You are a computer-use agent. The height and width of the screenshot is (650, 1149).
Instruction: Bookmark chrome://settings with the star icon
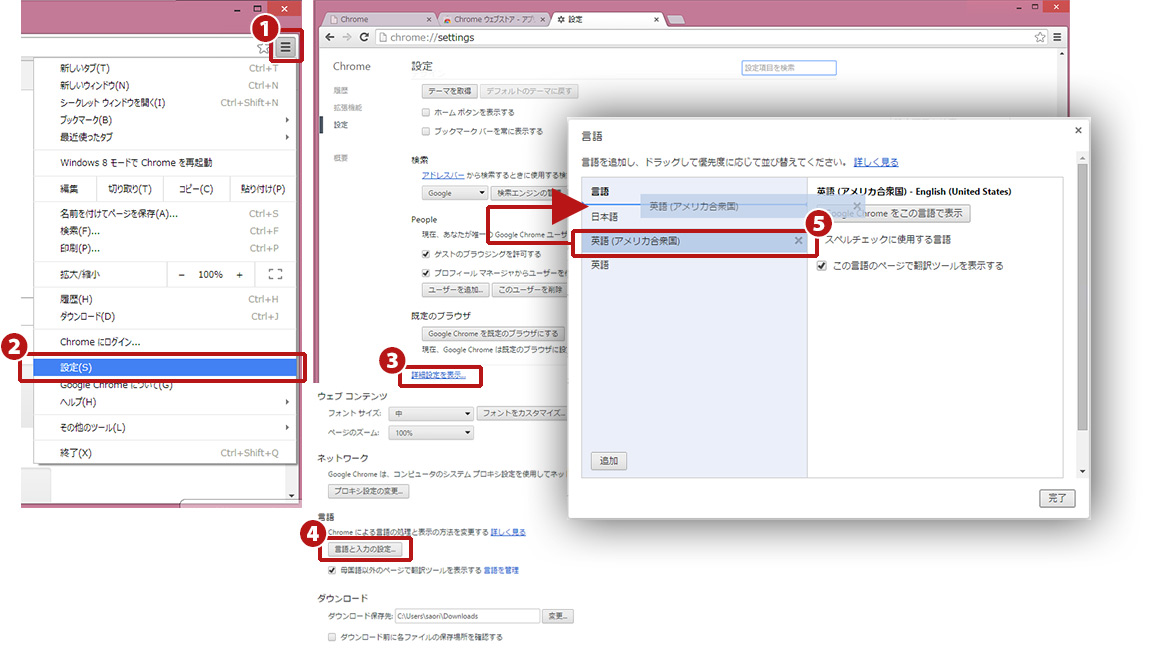pos(1040,37)
